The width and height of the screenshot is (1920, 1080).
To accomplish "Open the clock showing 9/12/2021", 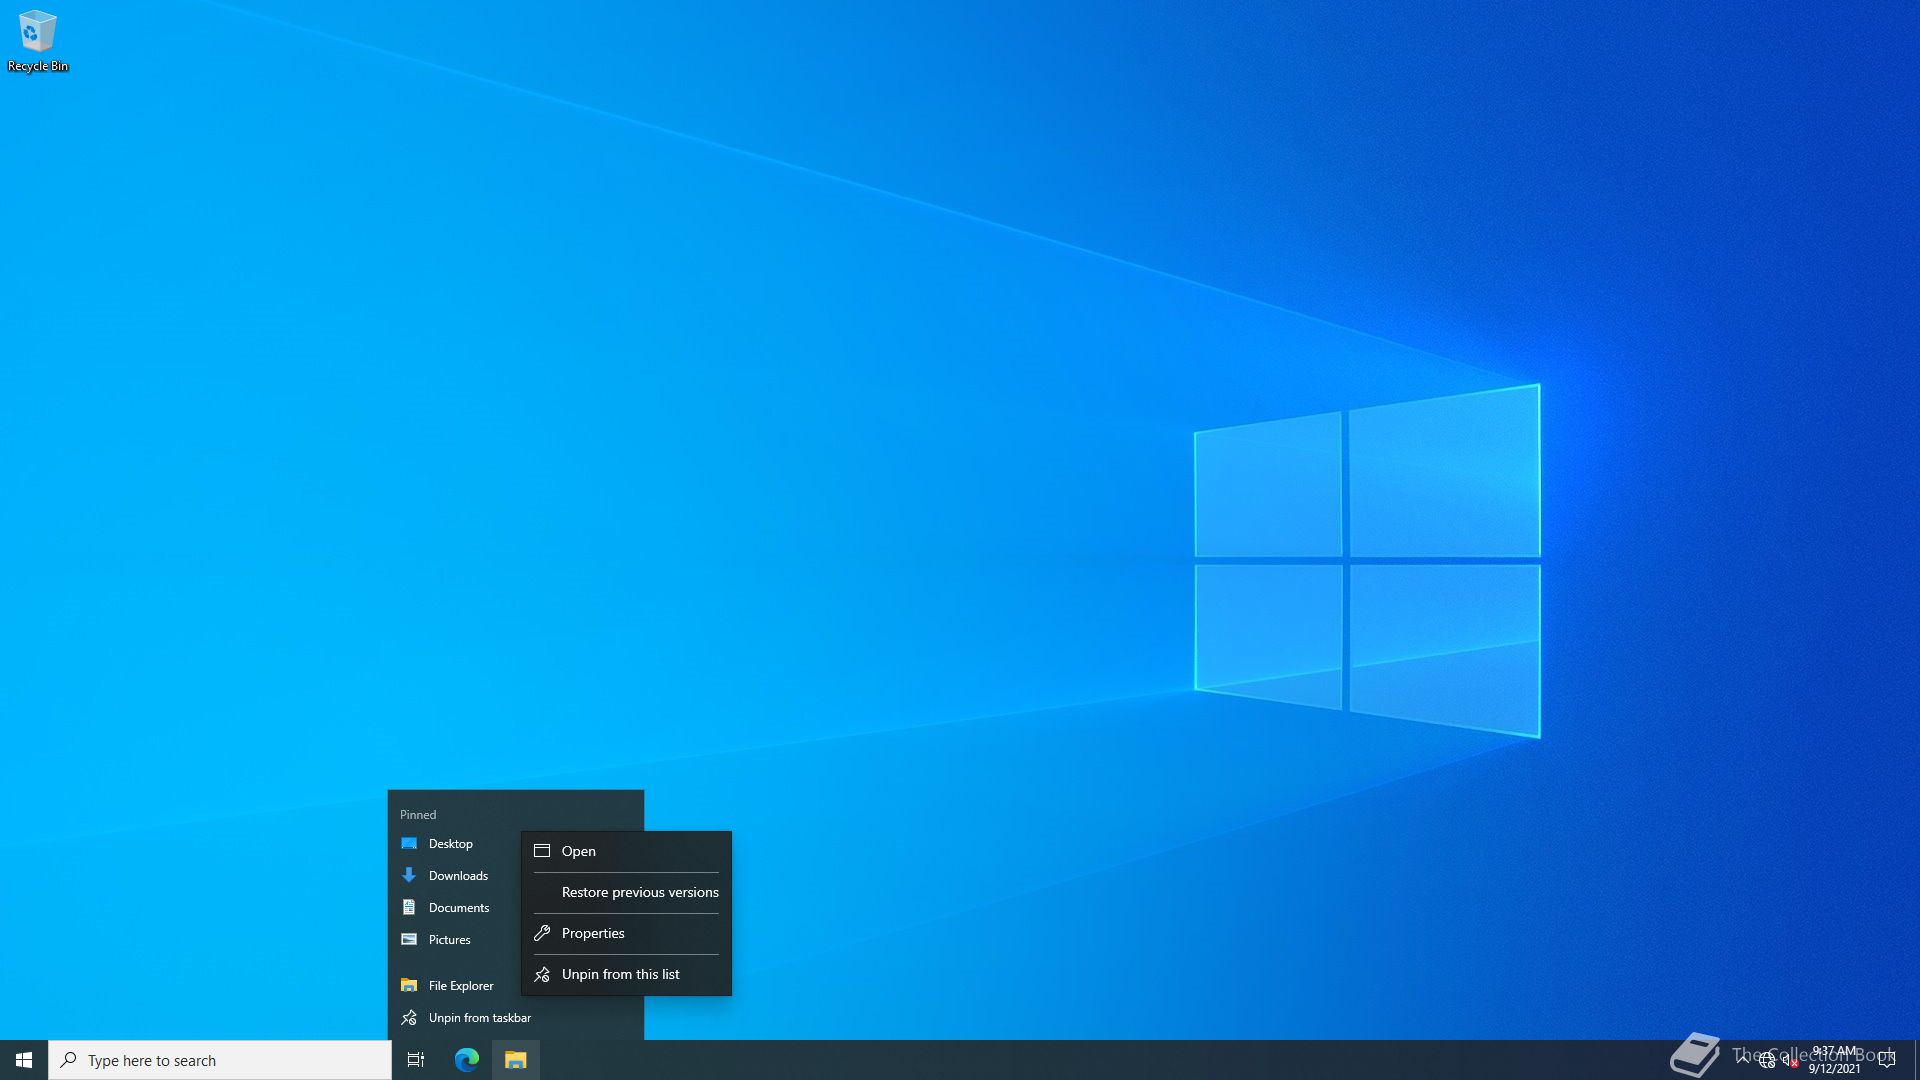I will point(1834,1060).
